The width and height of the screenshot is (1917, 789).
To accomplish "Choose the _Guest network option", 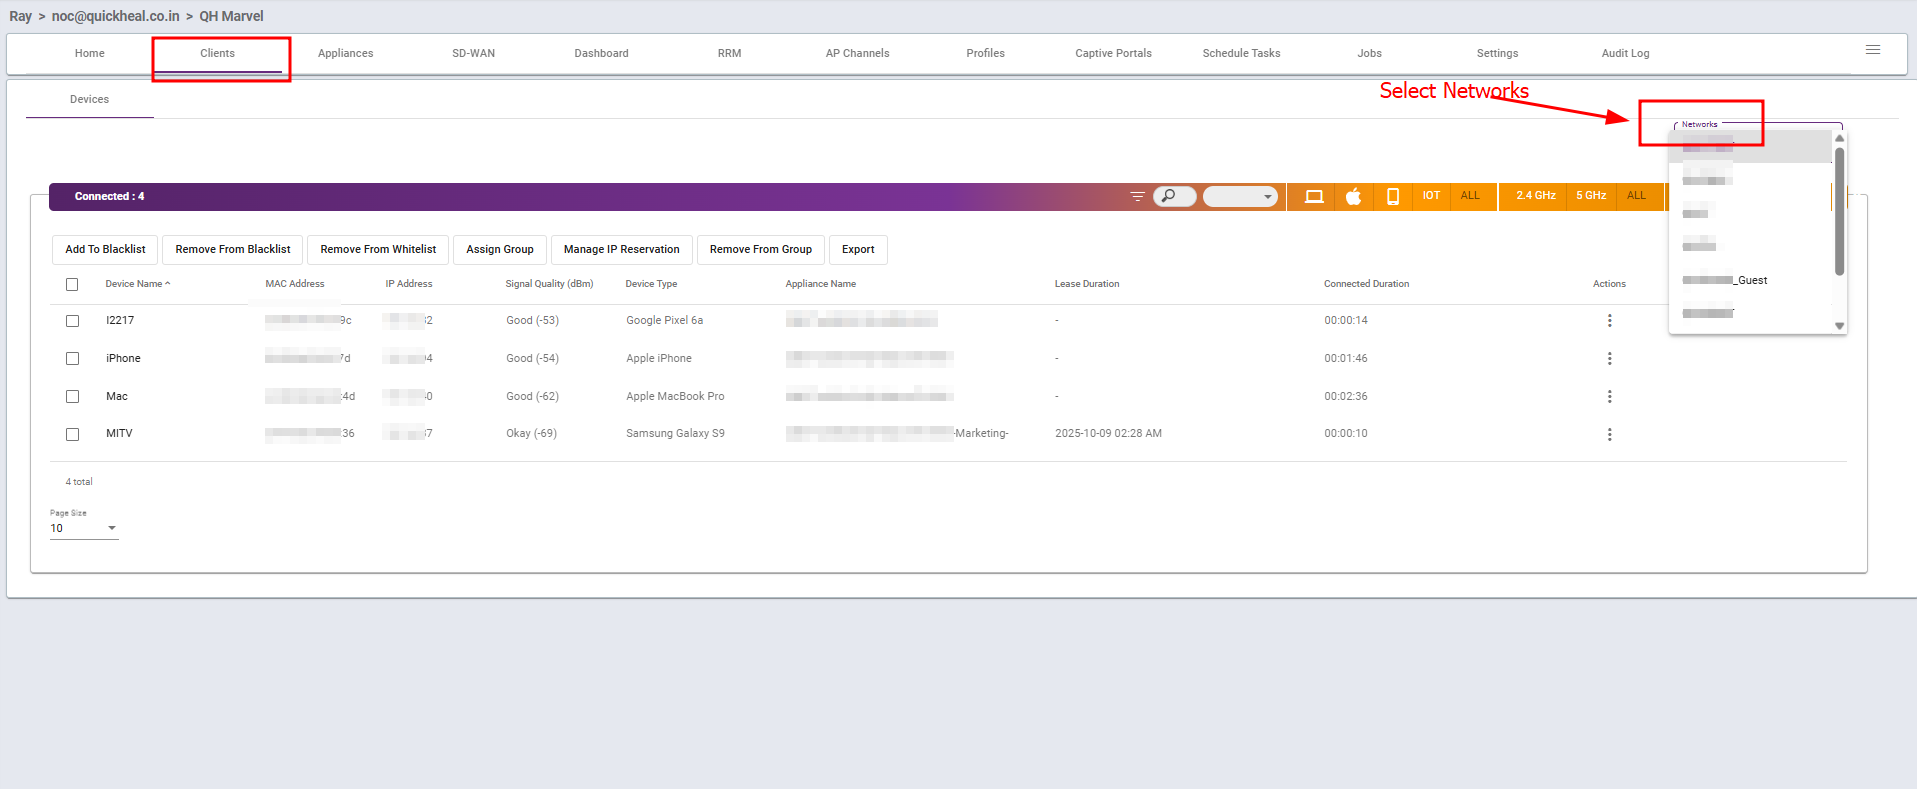I will 1727,281.
